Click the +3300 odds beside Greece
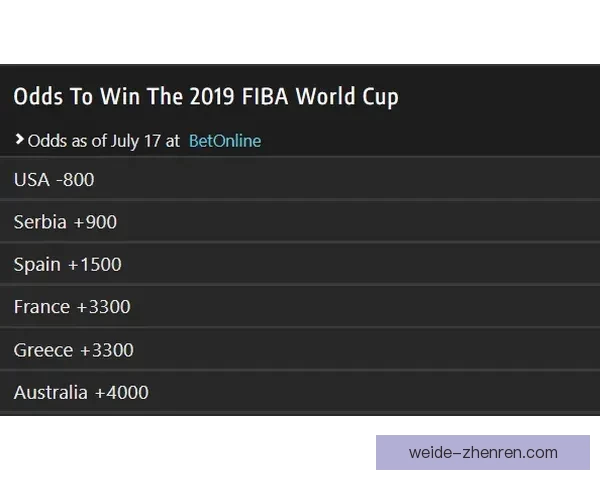The width and height of the screenshot is (600, 480). [107, 350]
